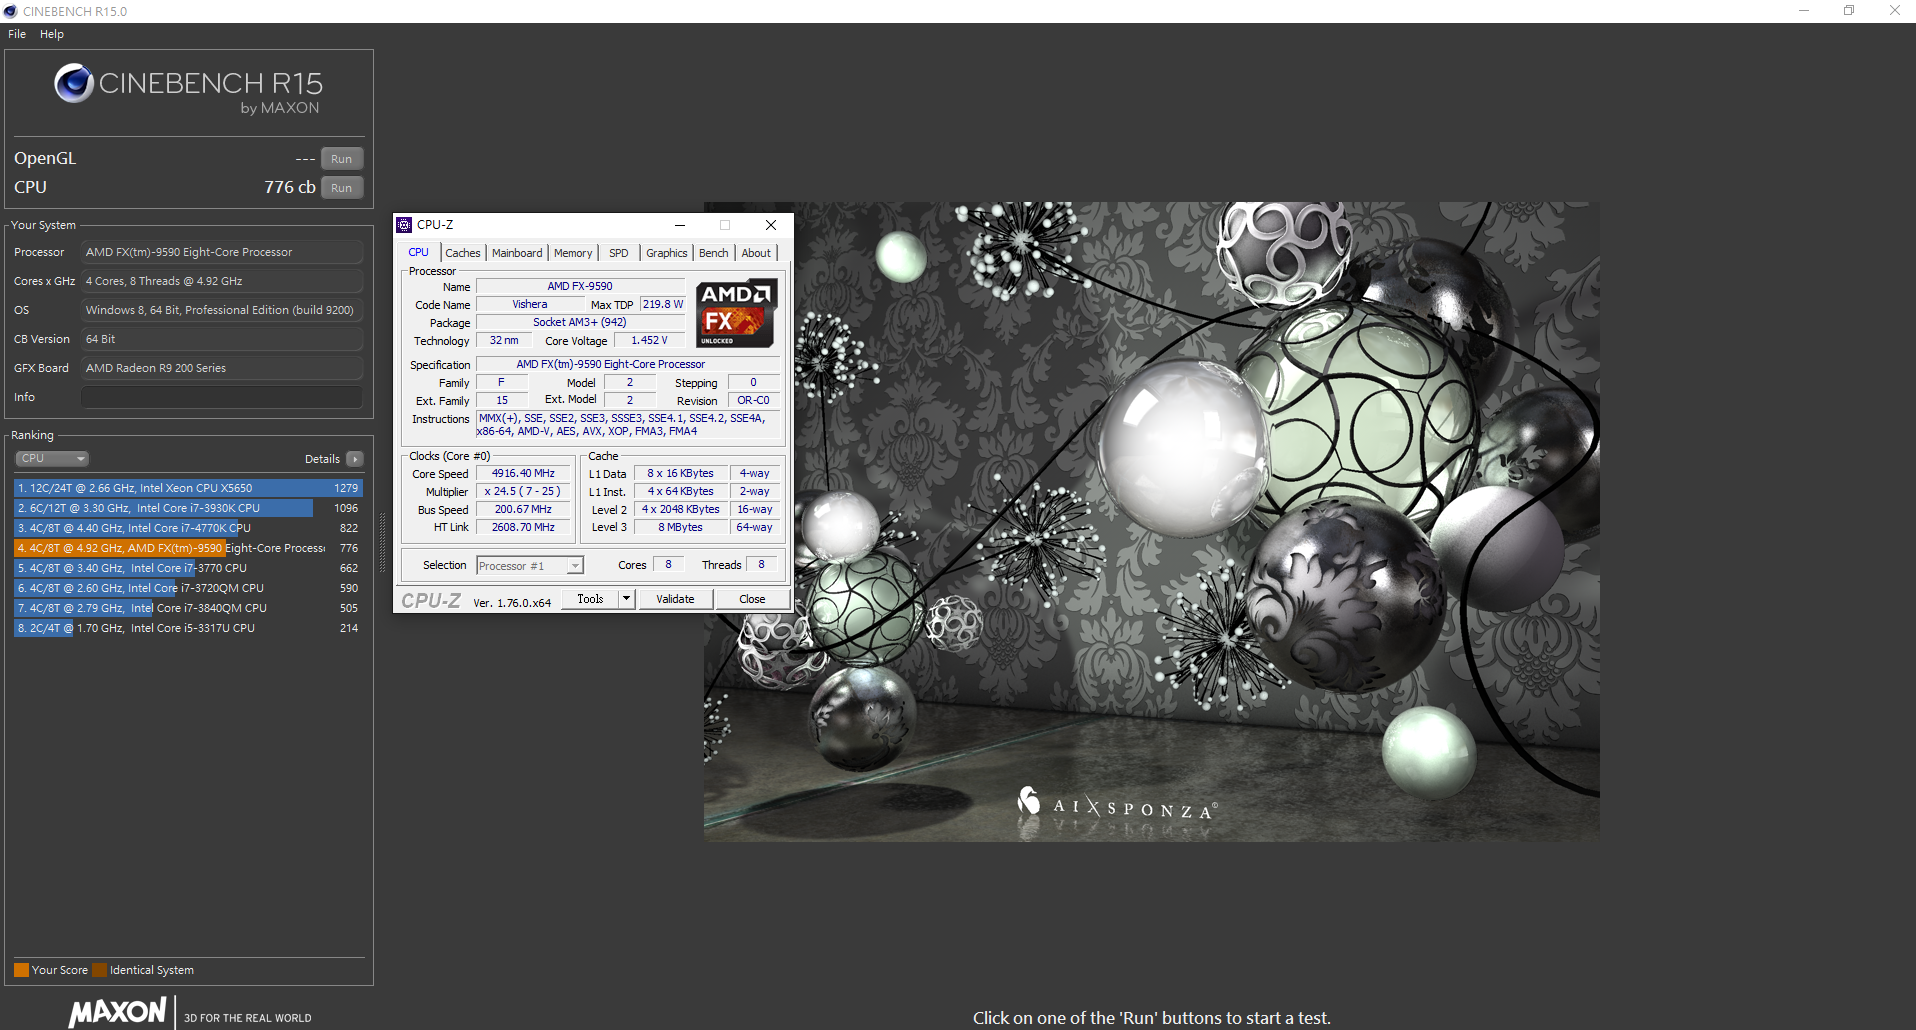
Task: Click the Details arrow button in Ranking
Action: coord(355,459)
